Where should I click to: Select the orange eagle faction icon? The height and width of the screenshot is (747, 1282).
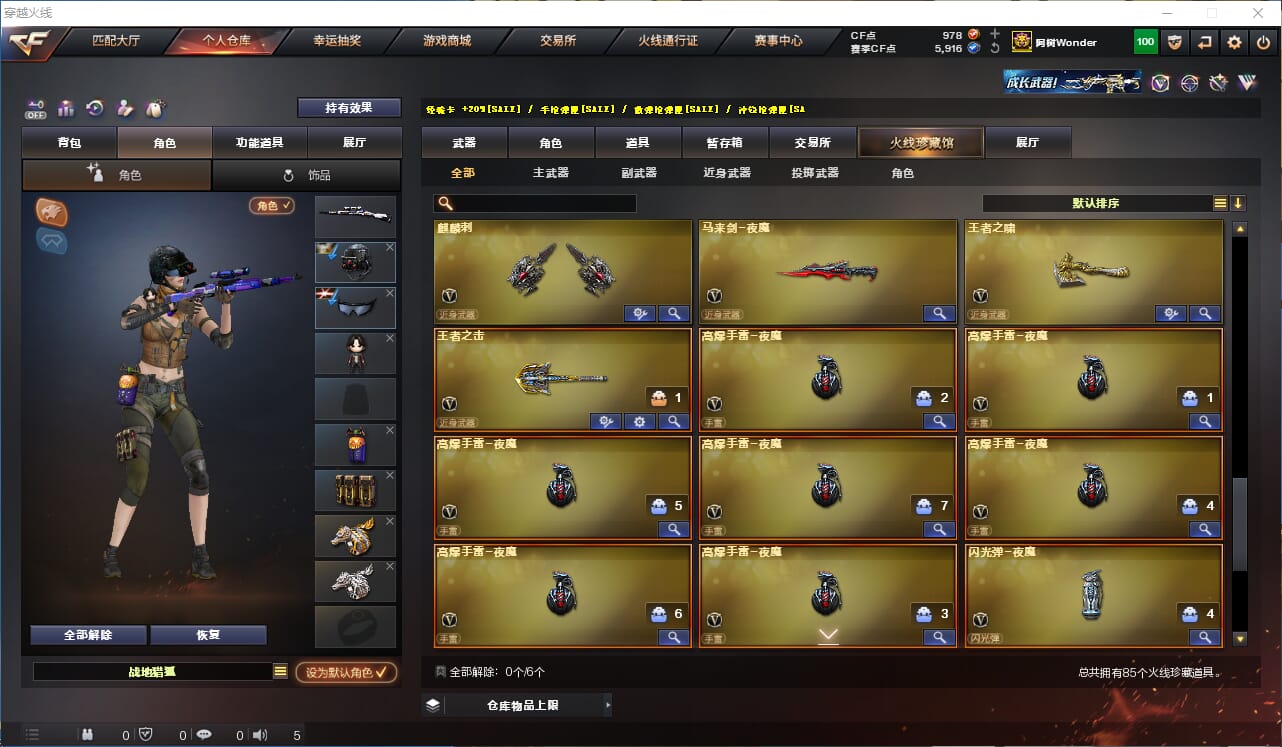point(52,211)
